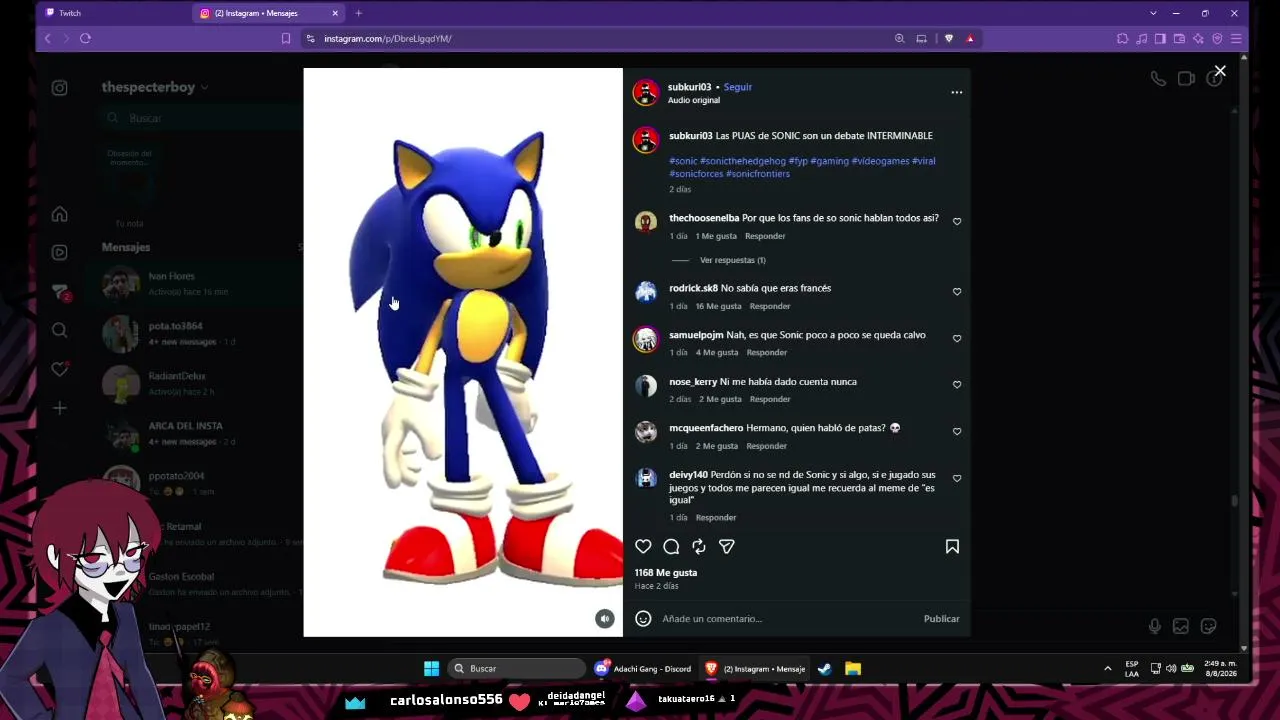Open notifications heart in Instagram sidebar
Image resolution: width=1280 pixels, height=720 pixels.
tap(60, 369)
